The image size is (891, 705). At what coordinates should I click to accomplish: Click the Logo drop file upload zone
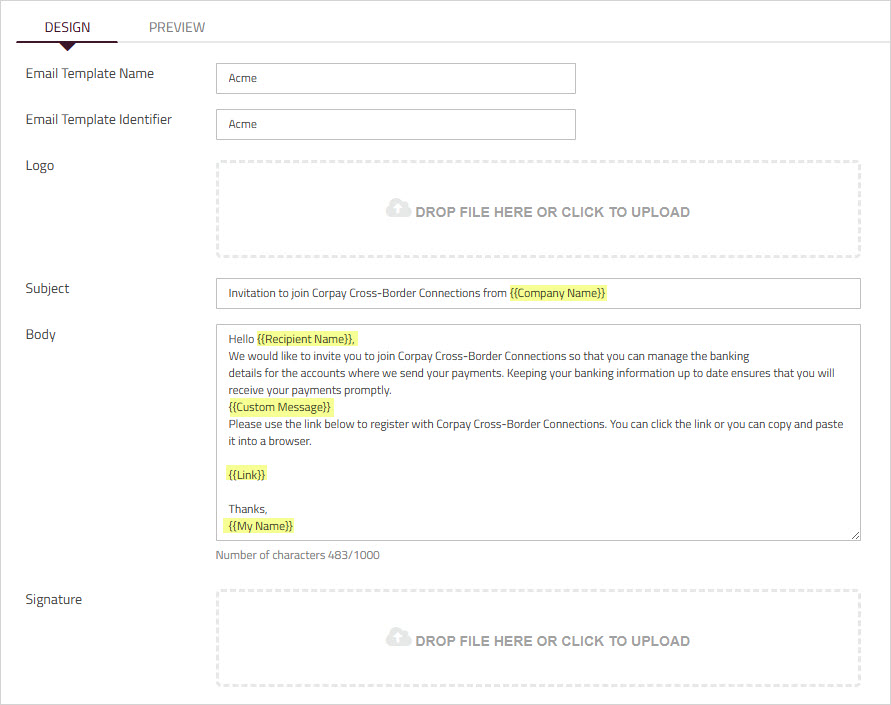pos(537,208)
